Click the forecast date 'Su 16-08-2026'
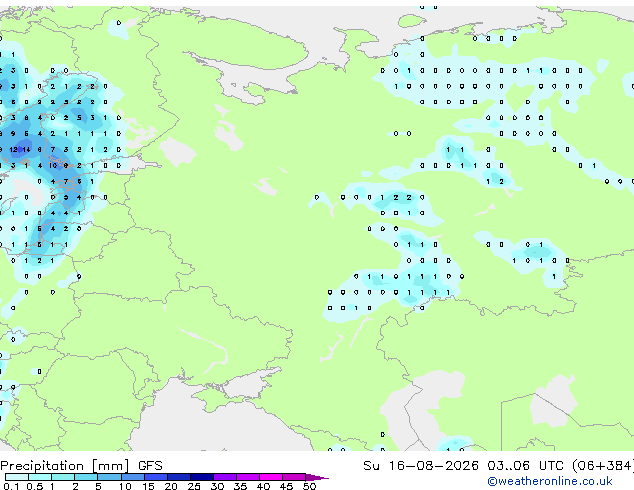The height and width of the screenshot is (490, 634). pyautogui.click(x=421, y=466)
